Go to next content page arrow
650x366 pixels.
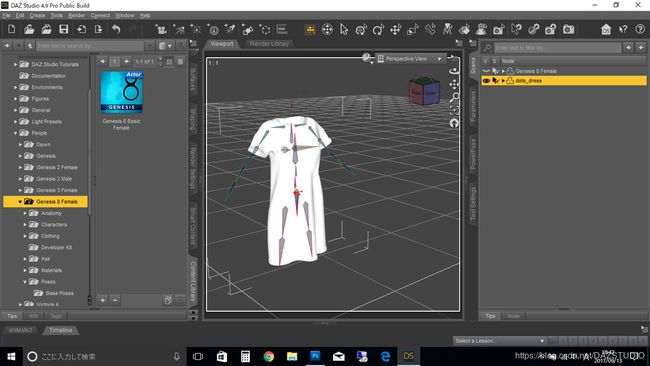126,61
